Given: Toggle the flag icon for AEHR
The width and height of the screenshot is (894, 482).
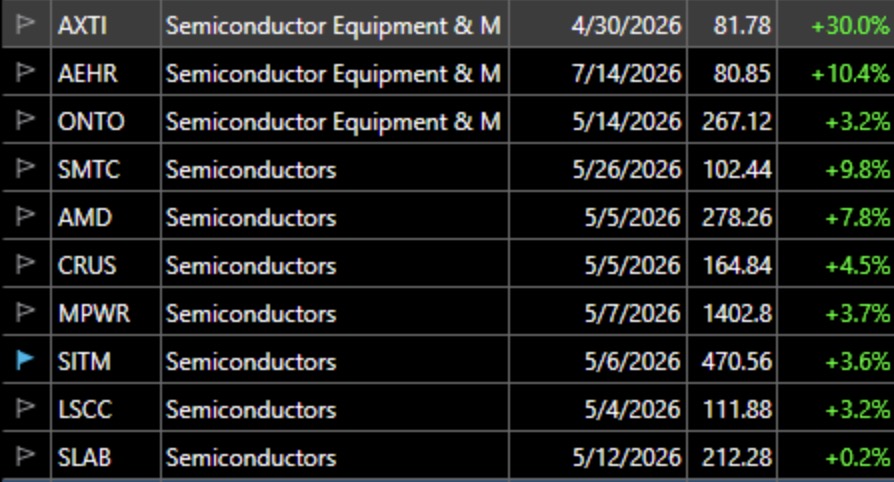Looking at the screenshot, I should click(x=26, y=73).
